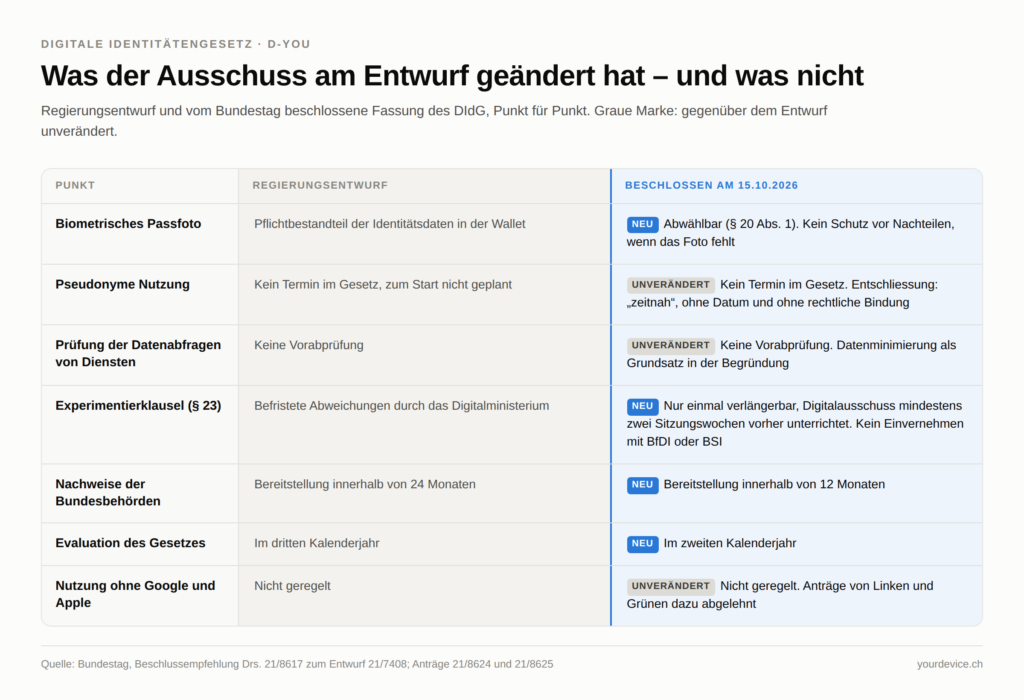Click the REGIERUNGSENTWURF column header
The height and width of the screenshot is (700, 1024).
coord(320,185)
